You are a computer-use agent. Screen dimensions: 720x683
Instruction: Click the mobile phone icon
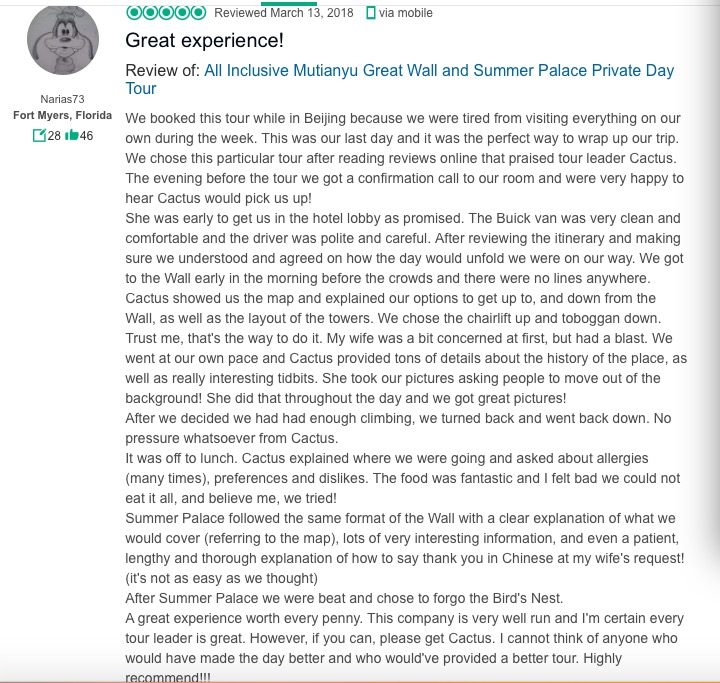tap(371, 13)
